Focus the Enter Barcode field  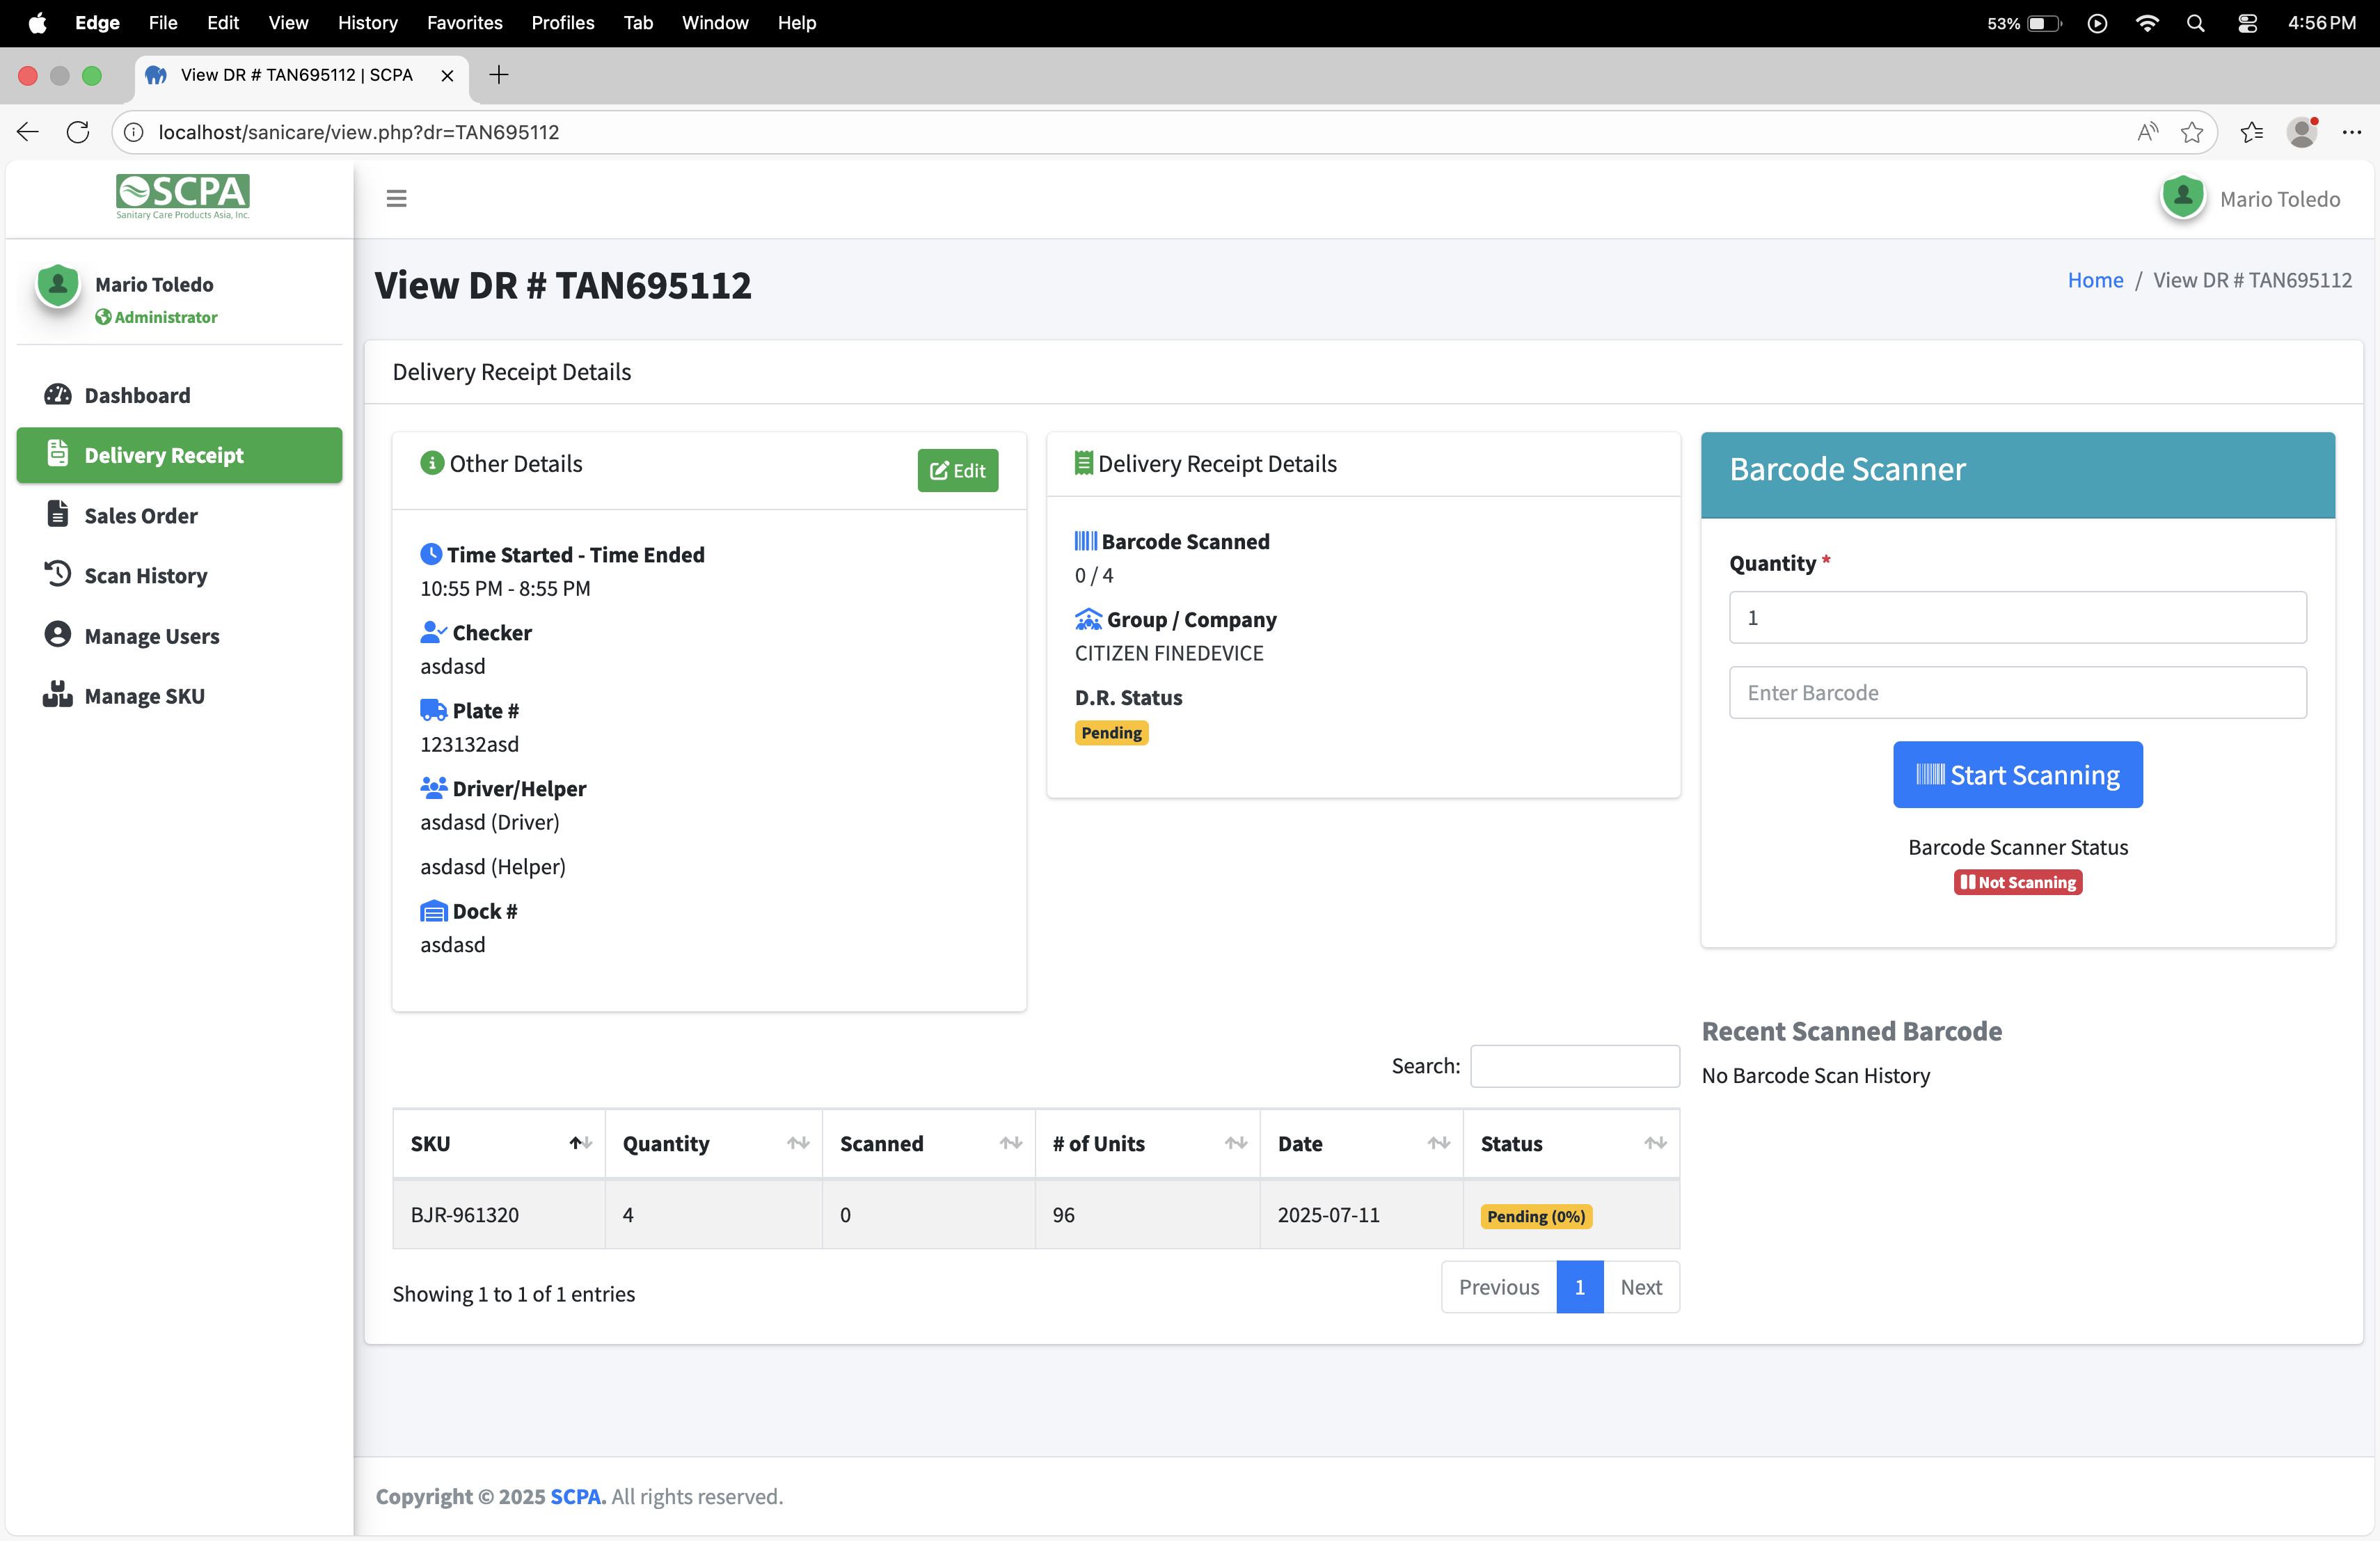2017,692
